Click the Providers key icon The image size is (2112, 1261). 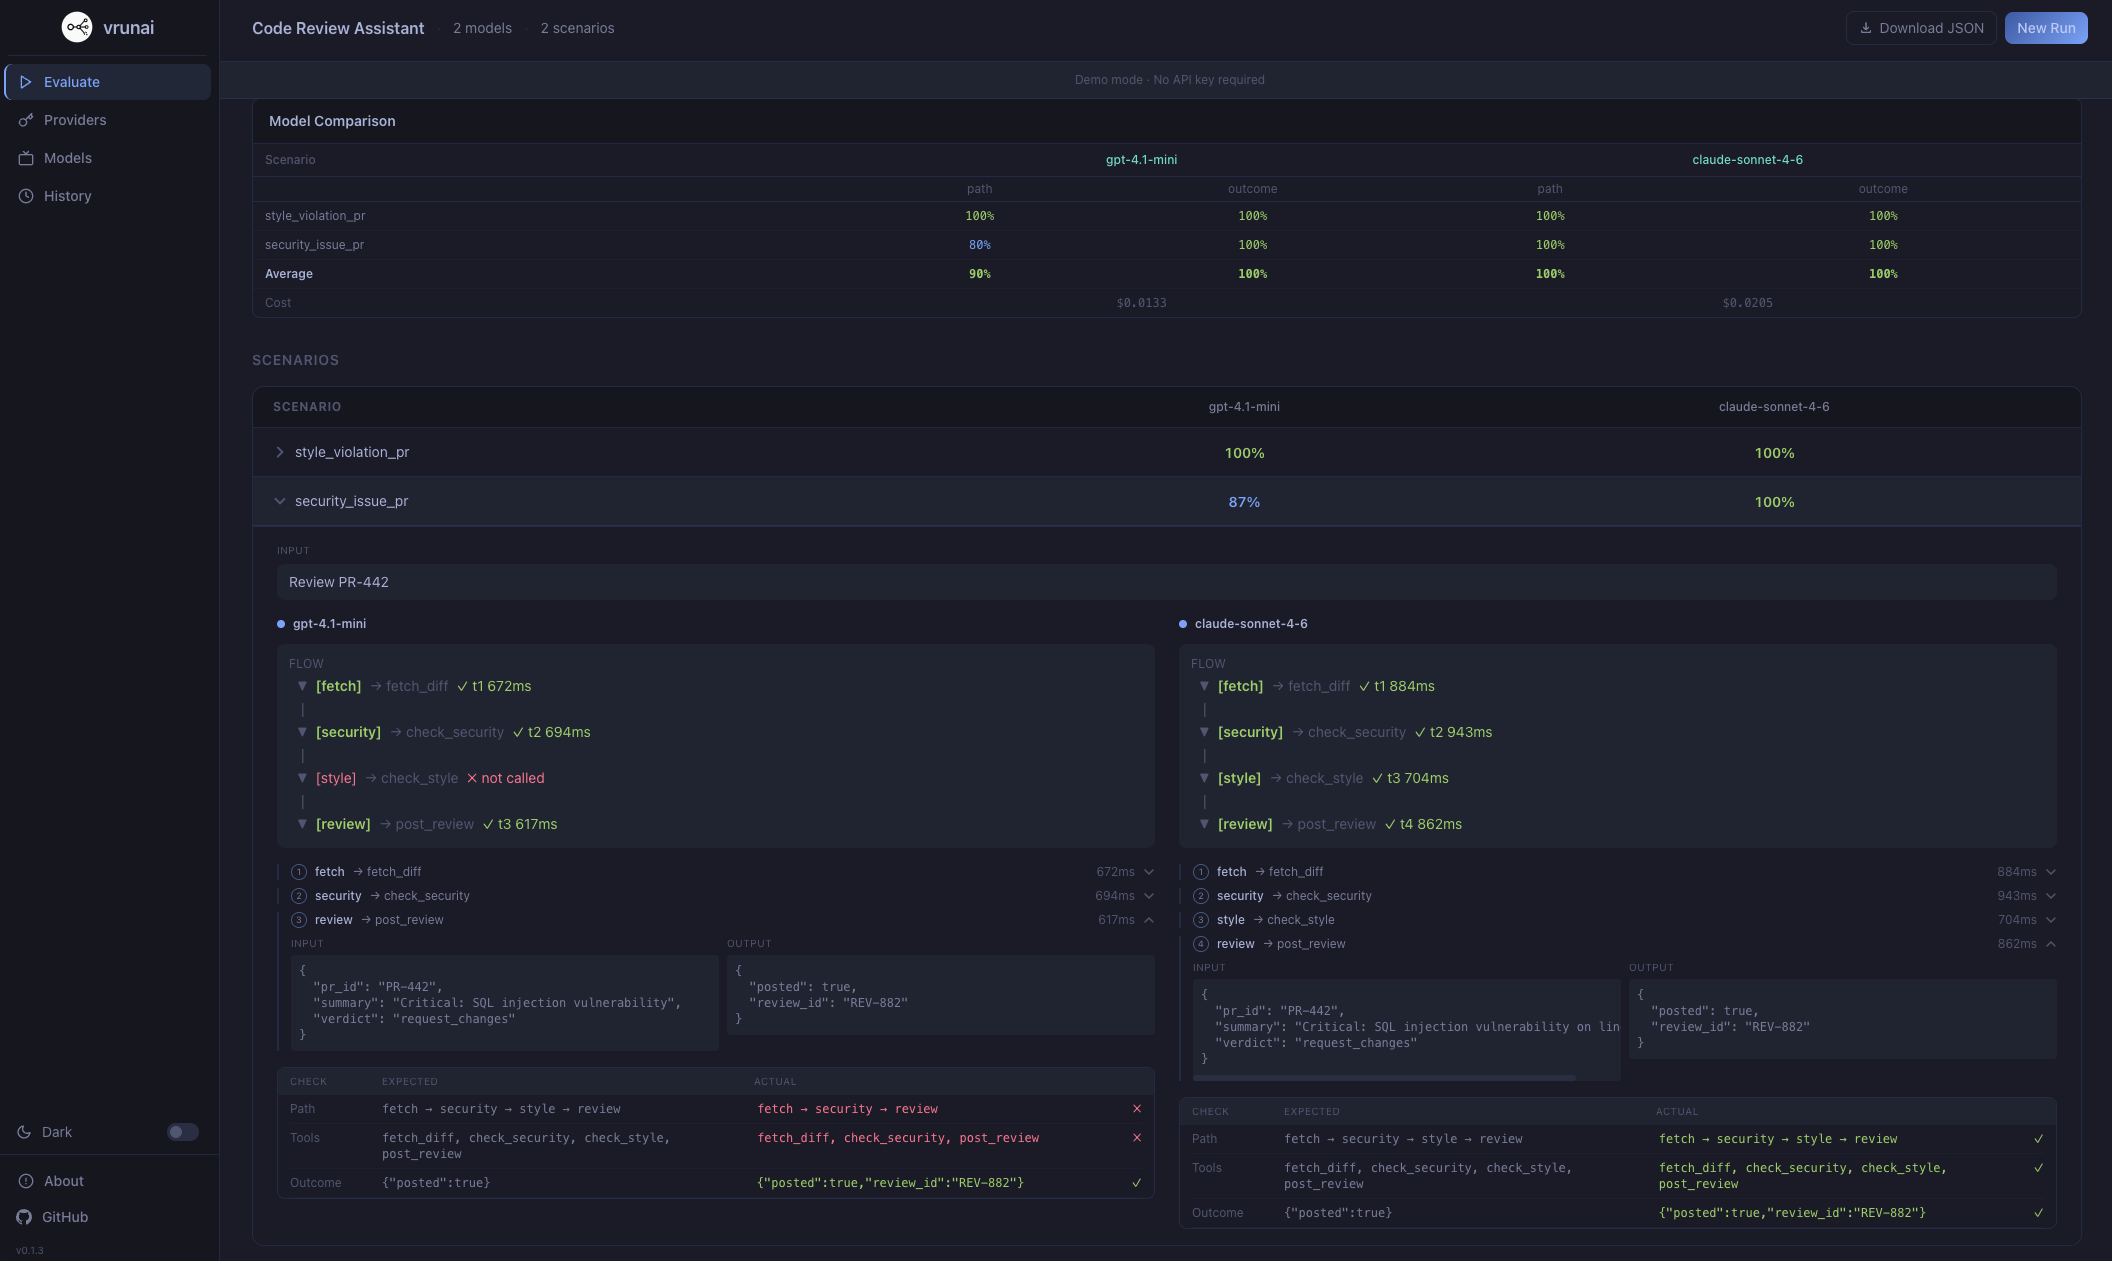(26, 120)
